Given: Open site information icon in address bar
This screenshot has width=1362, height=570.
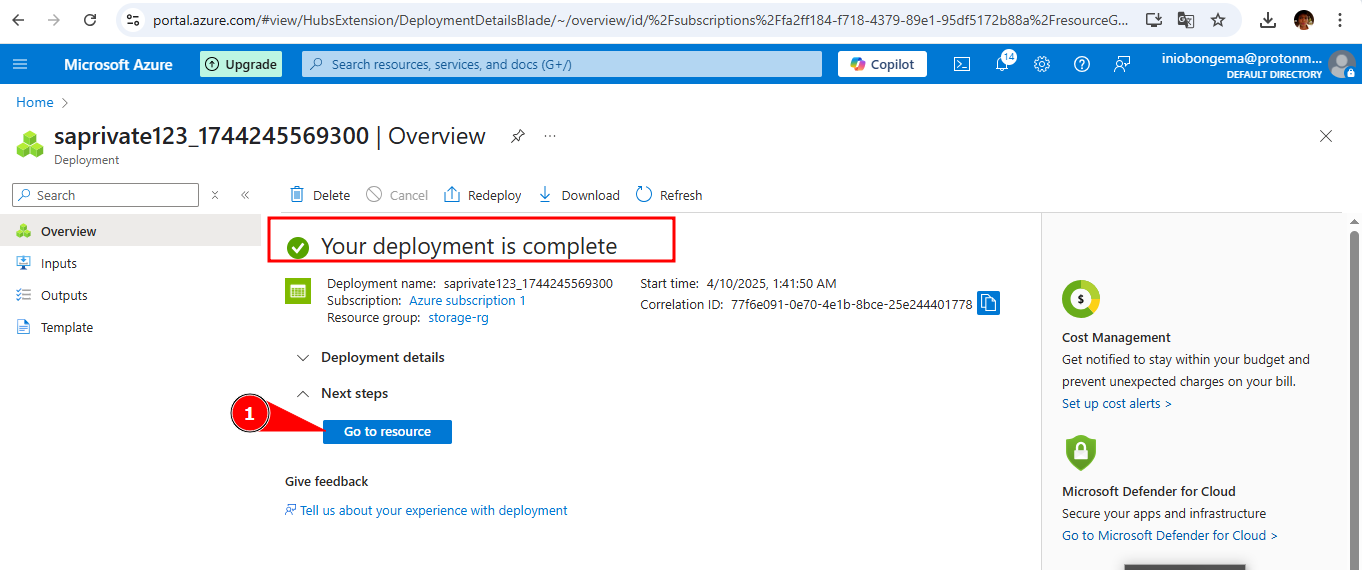Looking at the screenshot, I should pos(133,20).
